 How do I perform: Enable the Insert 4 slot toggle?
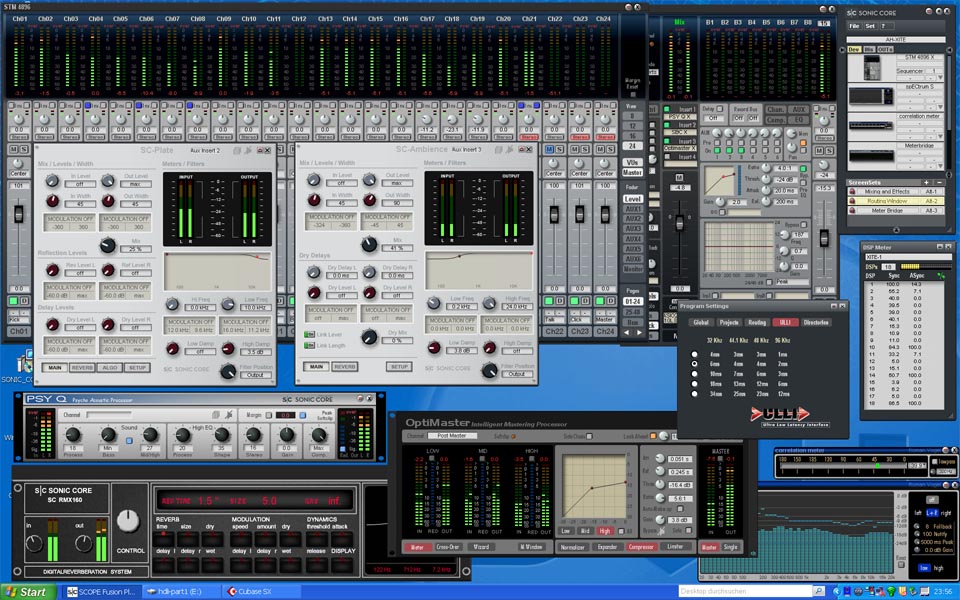point(667,157)
